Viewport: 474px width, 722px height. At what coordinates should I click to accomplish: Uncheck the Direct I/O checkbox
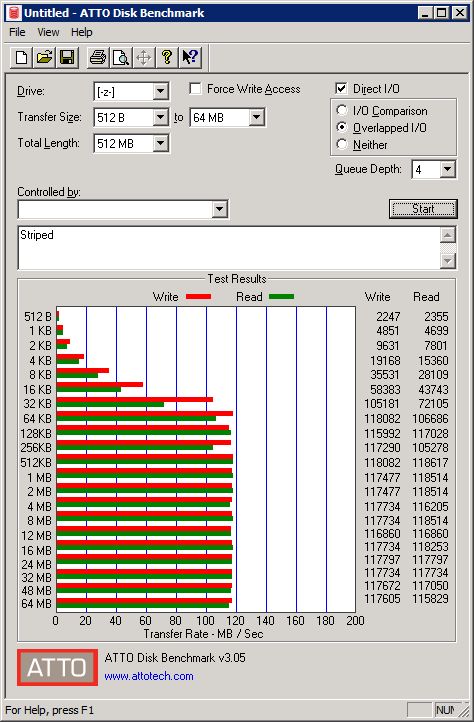pos(341,88)
